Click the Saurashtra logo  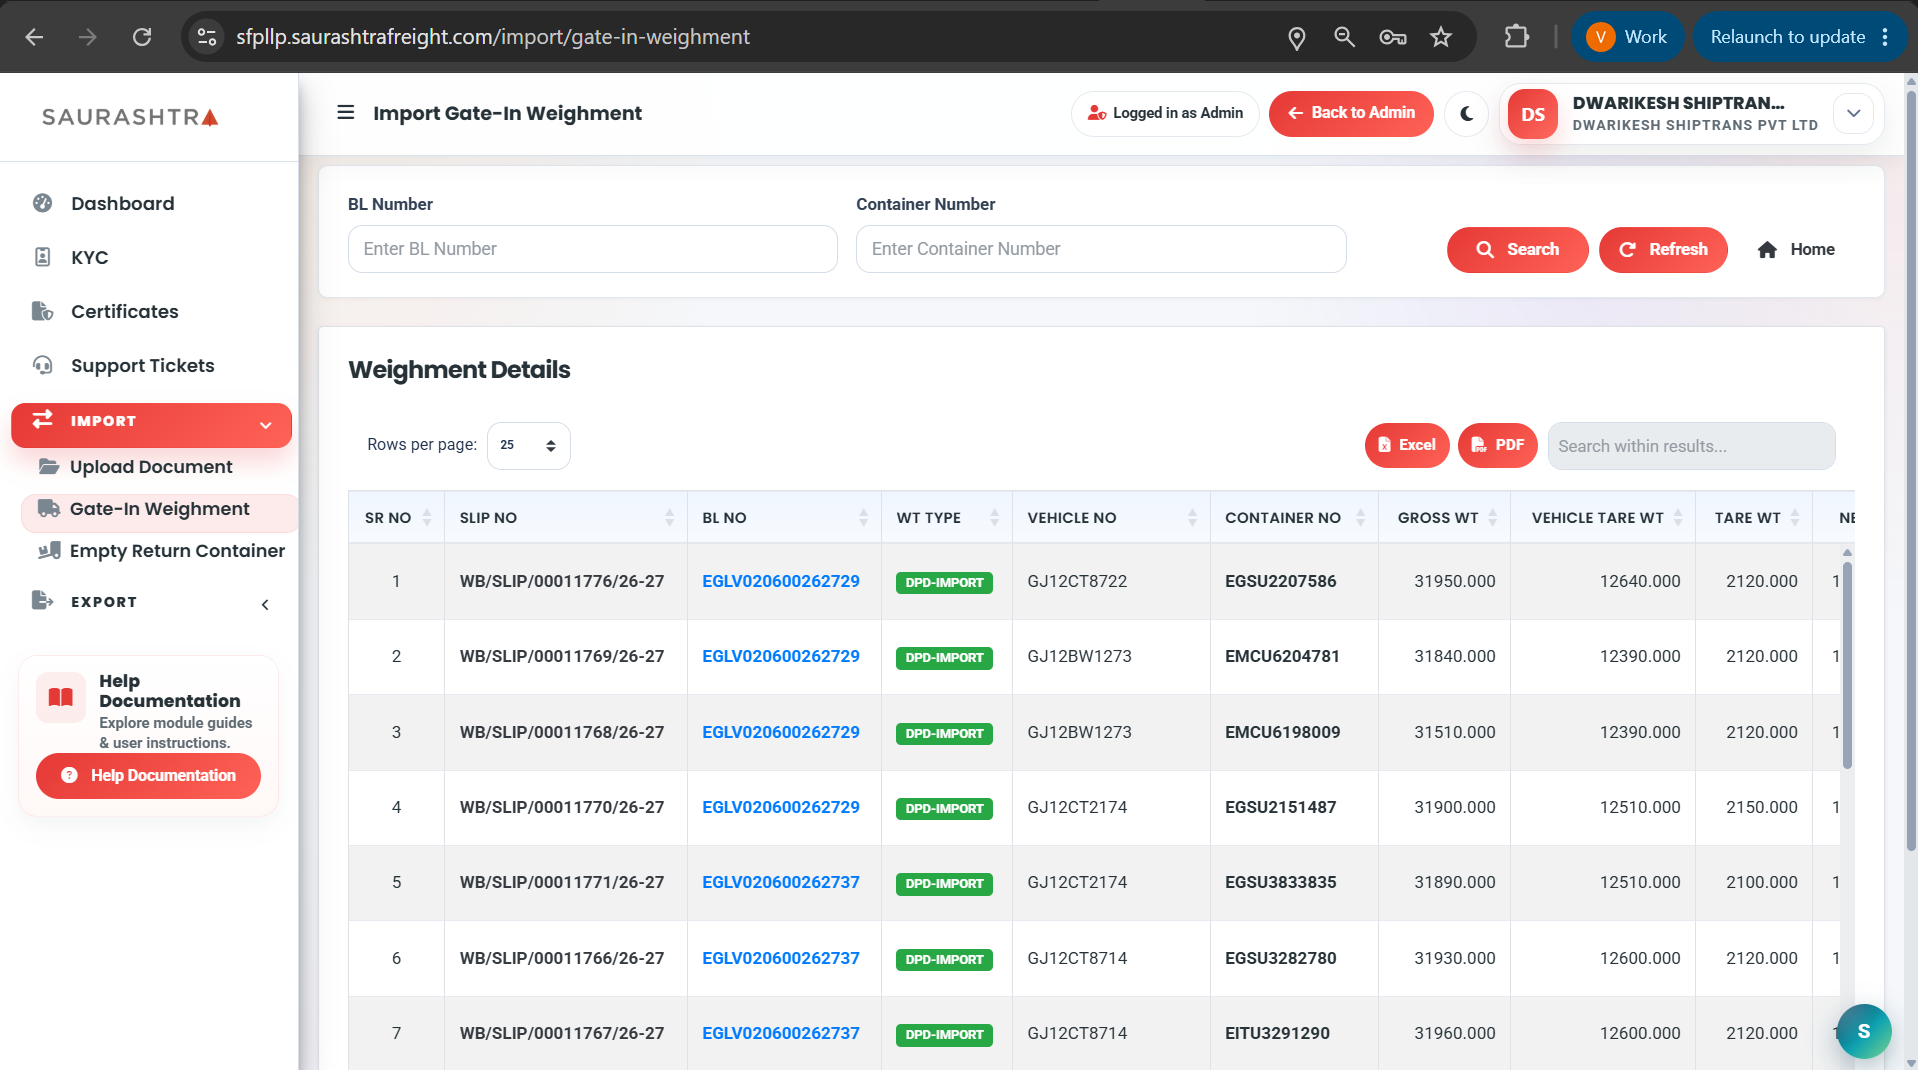click(x=130, y=117)
